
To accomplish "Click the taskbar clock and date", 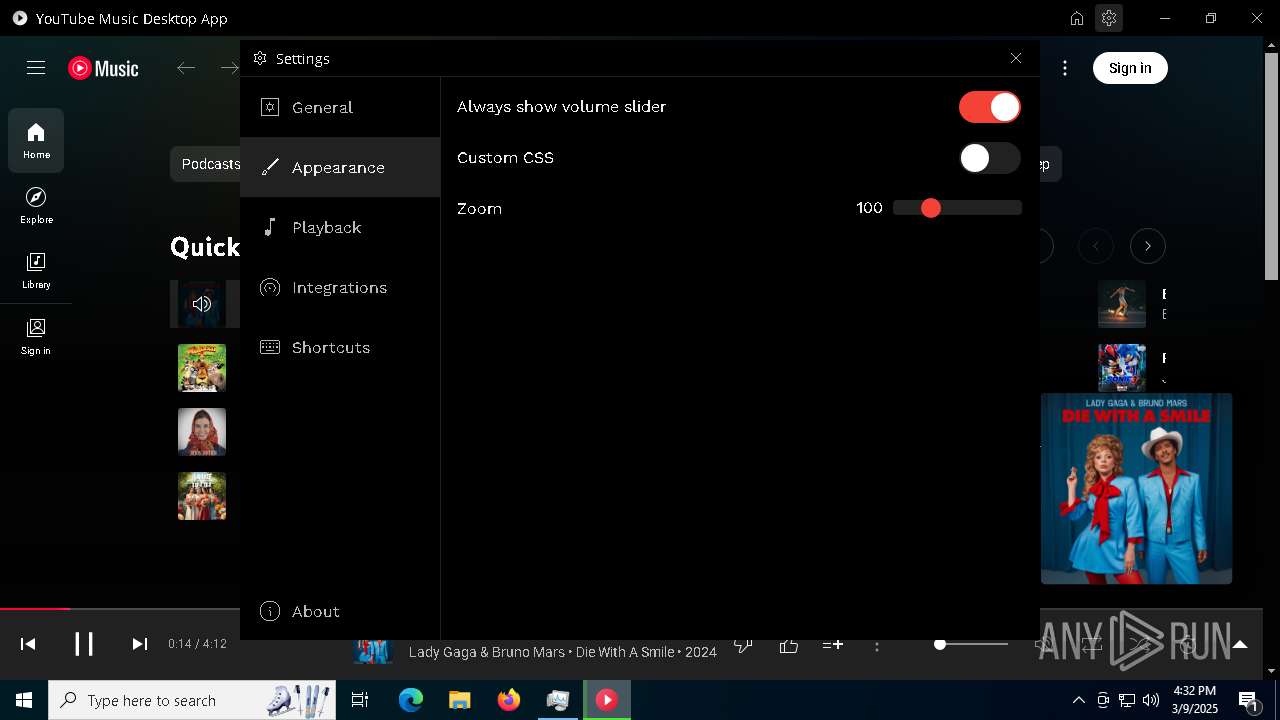I will pos(1195,700).
